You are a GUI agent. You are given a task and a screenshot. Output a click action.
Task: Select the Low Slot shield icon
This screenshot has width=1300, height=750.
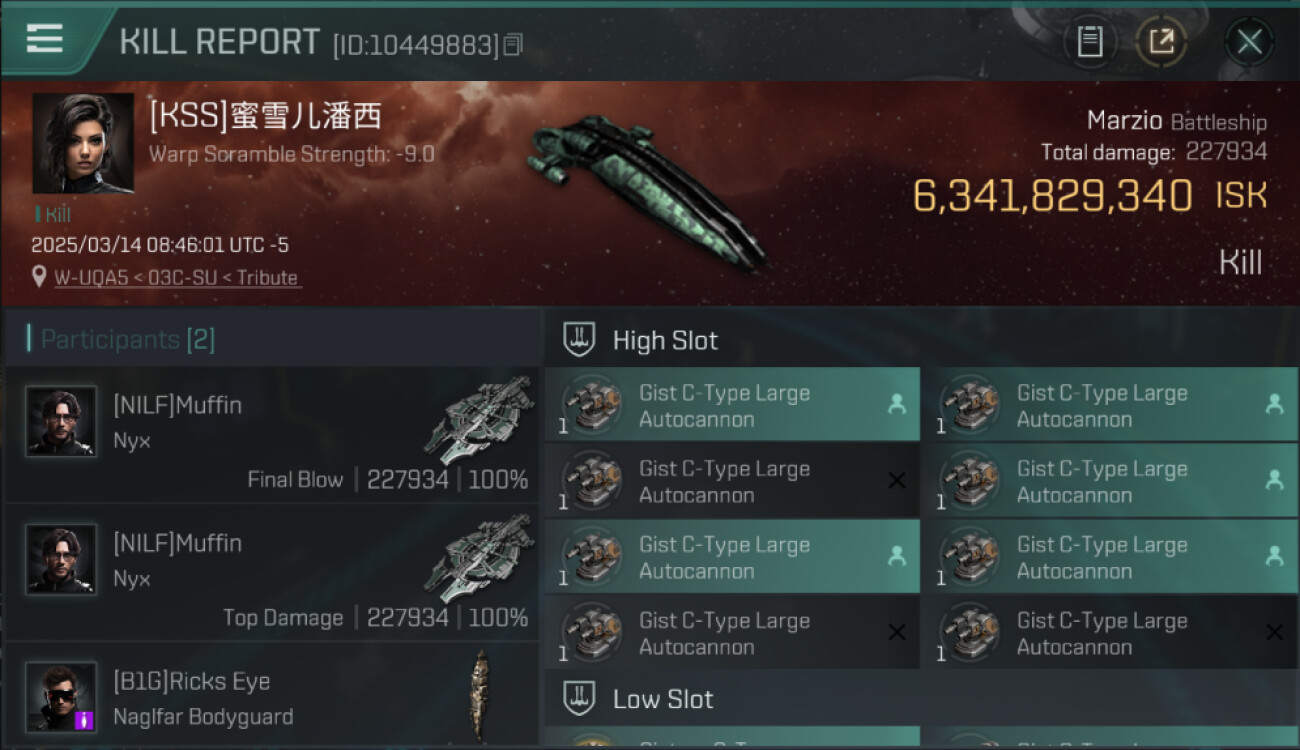(x=579, y=699)
